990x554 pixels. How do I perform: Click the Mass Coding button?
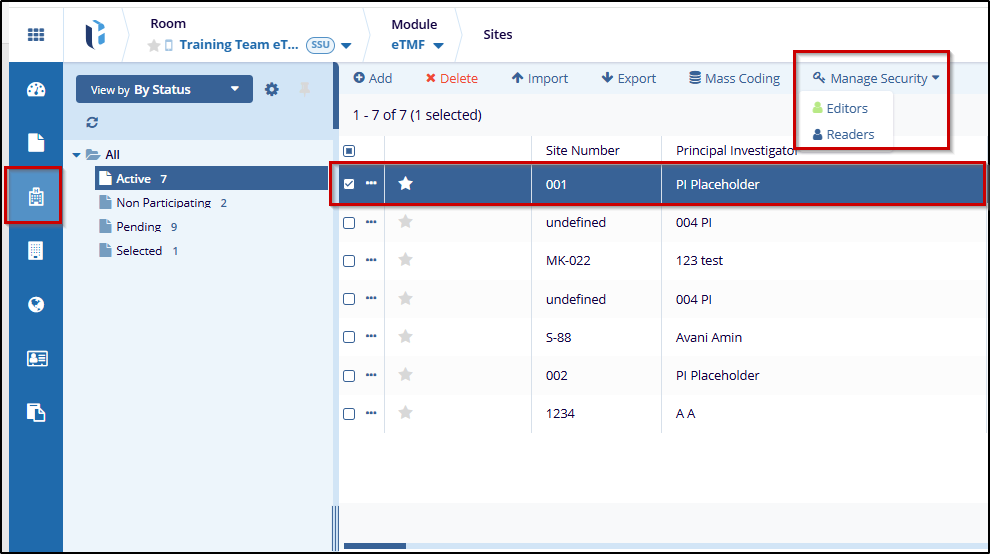[734, 78]
